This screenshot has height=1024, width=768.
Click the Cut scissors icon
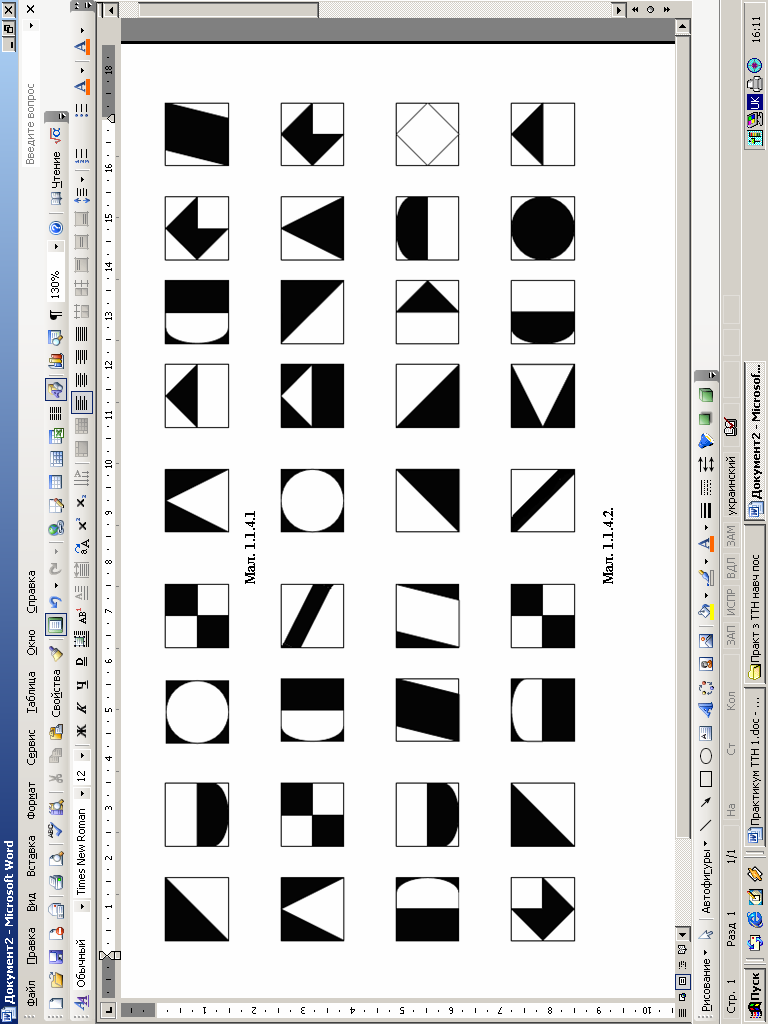click(56, 778)
